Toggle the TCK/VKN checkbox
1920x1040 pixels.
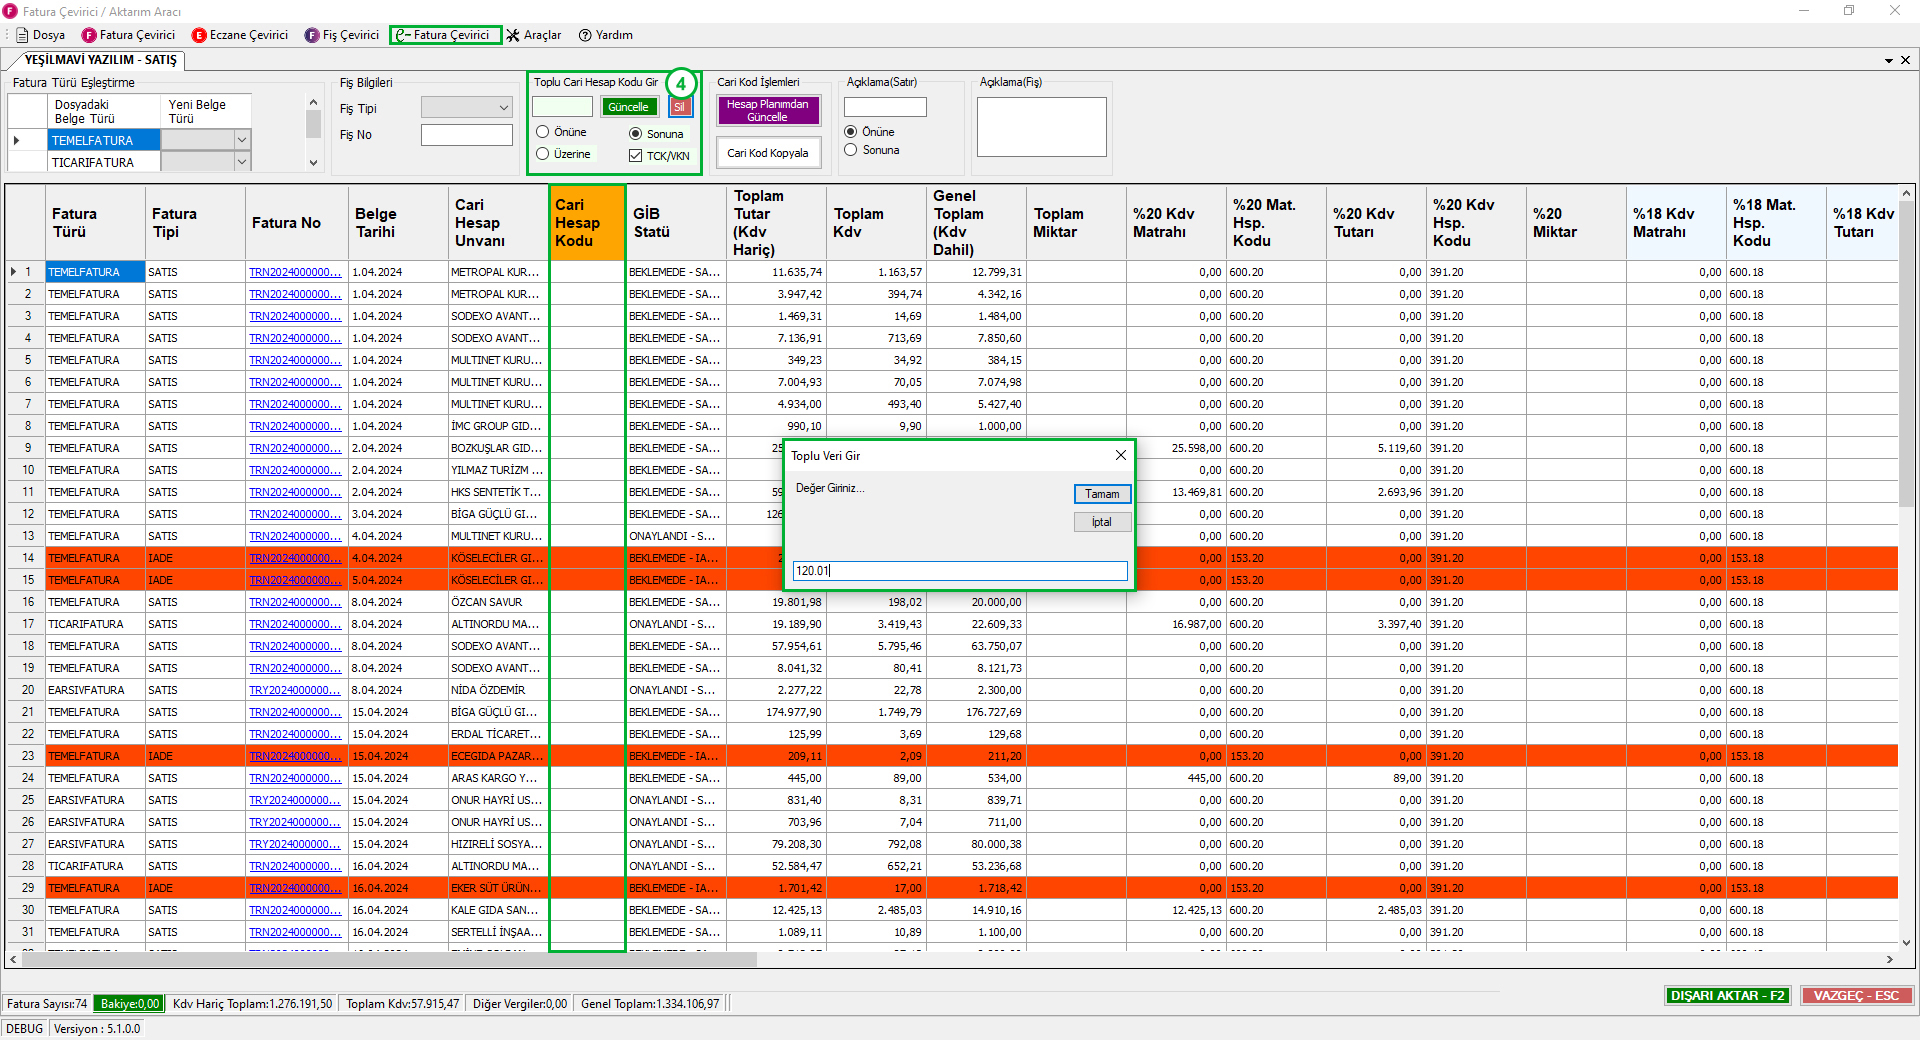[635, 156]
